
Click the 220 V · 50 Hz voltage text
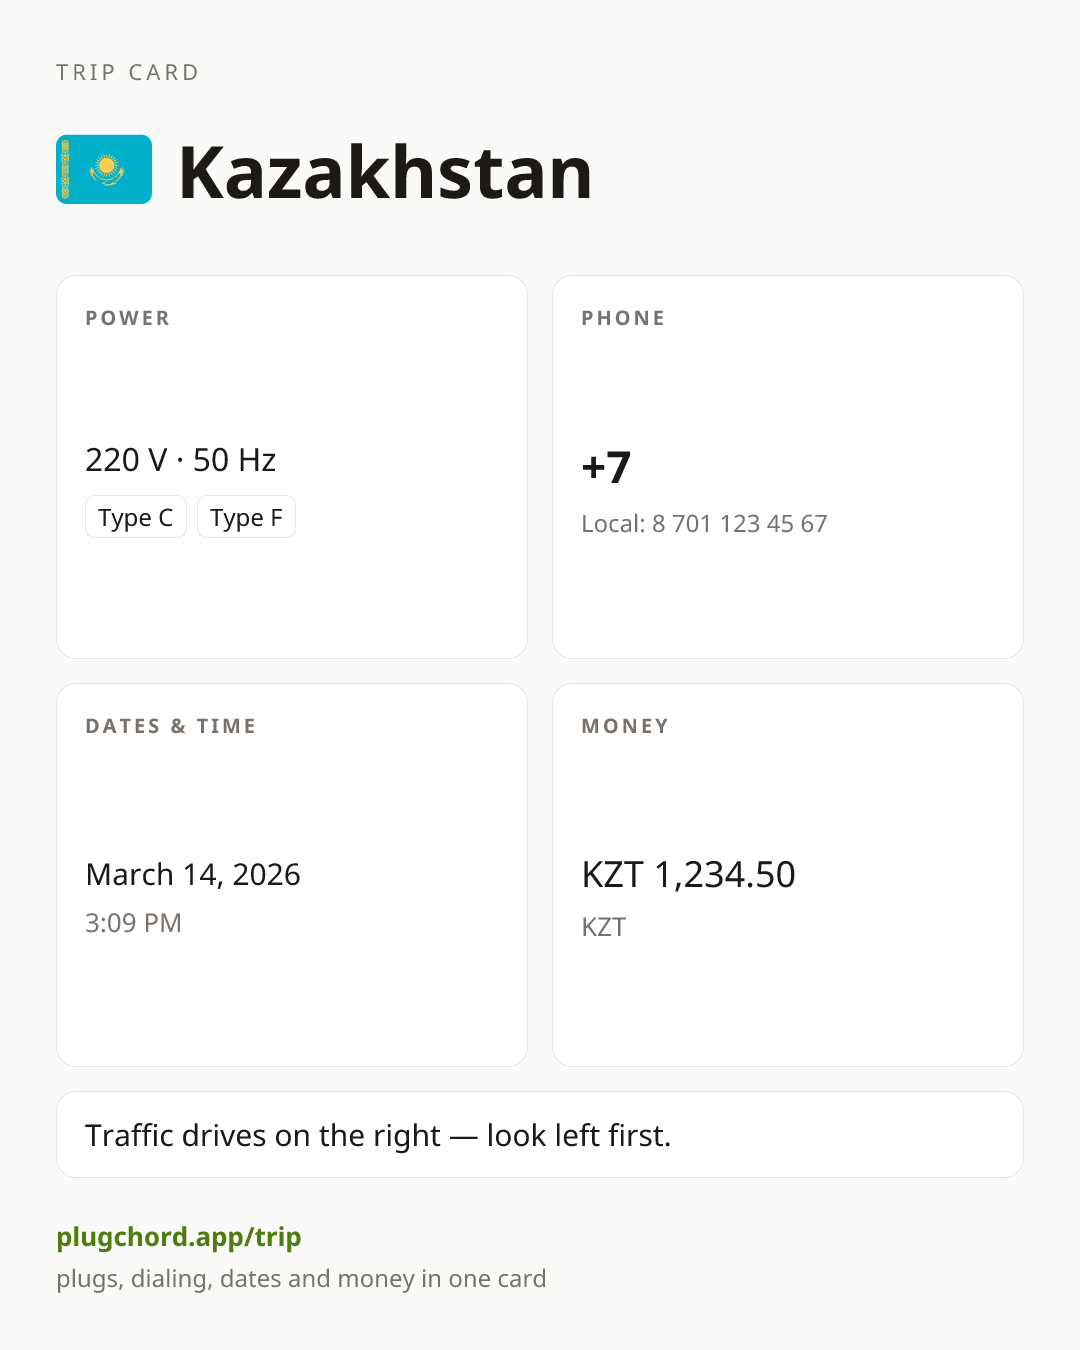coord(181,460)
